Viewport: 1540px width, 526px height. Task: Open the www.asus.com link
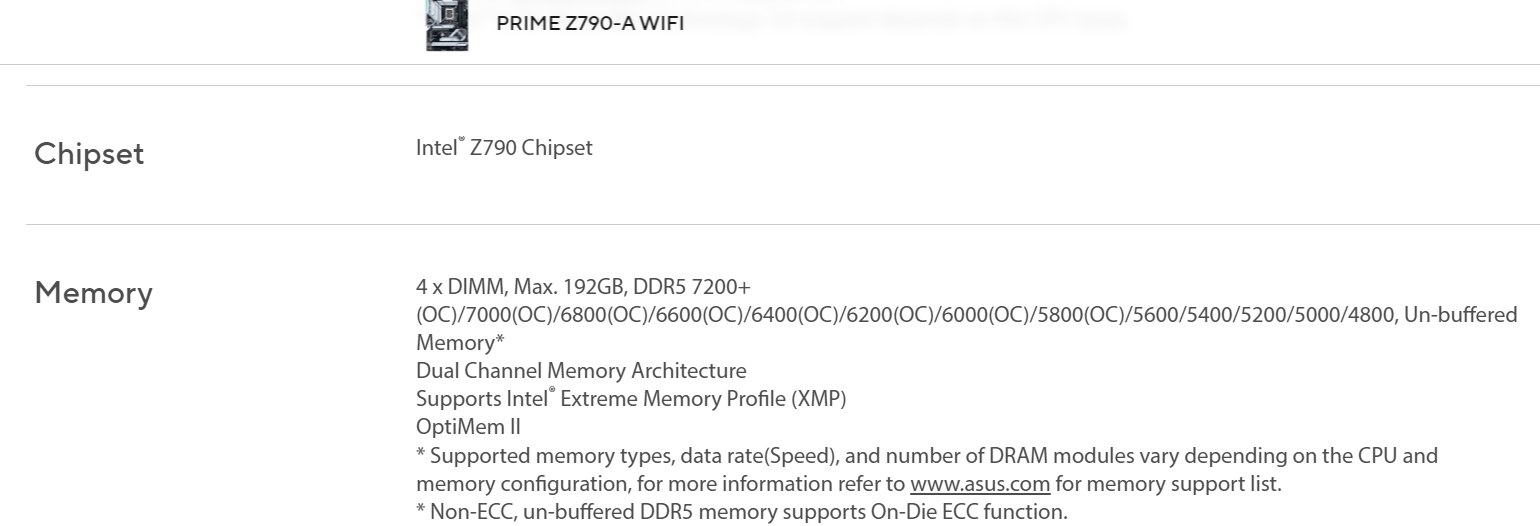click(979, 484)
